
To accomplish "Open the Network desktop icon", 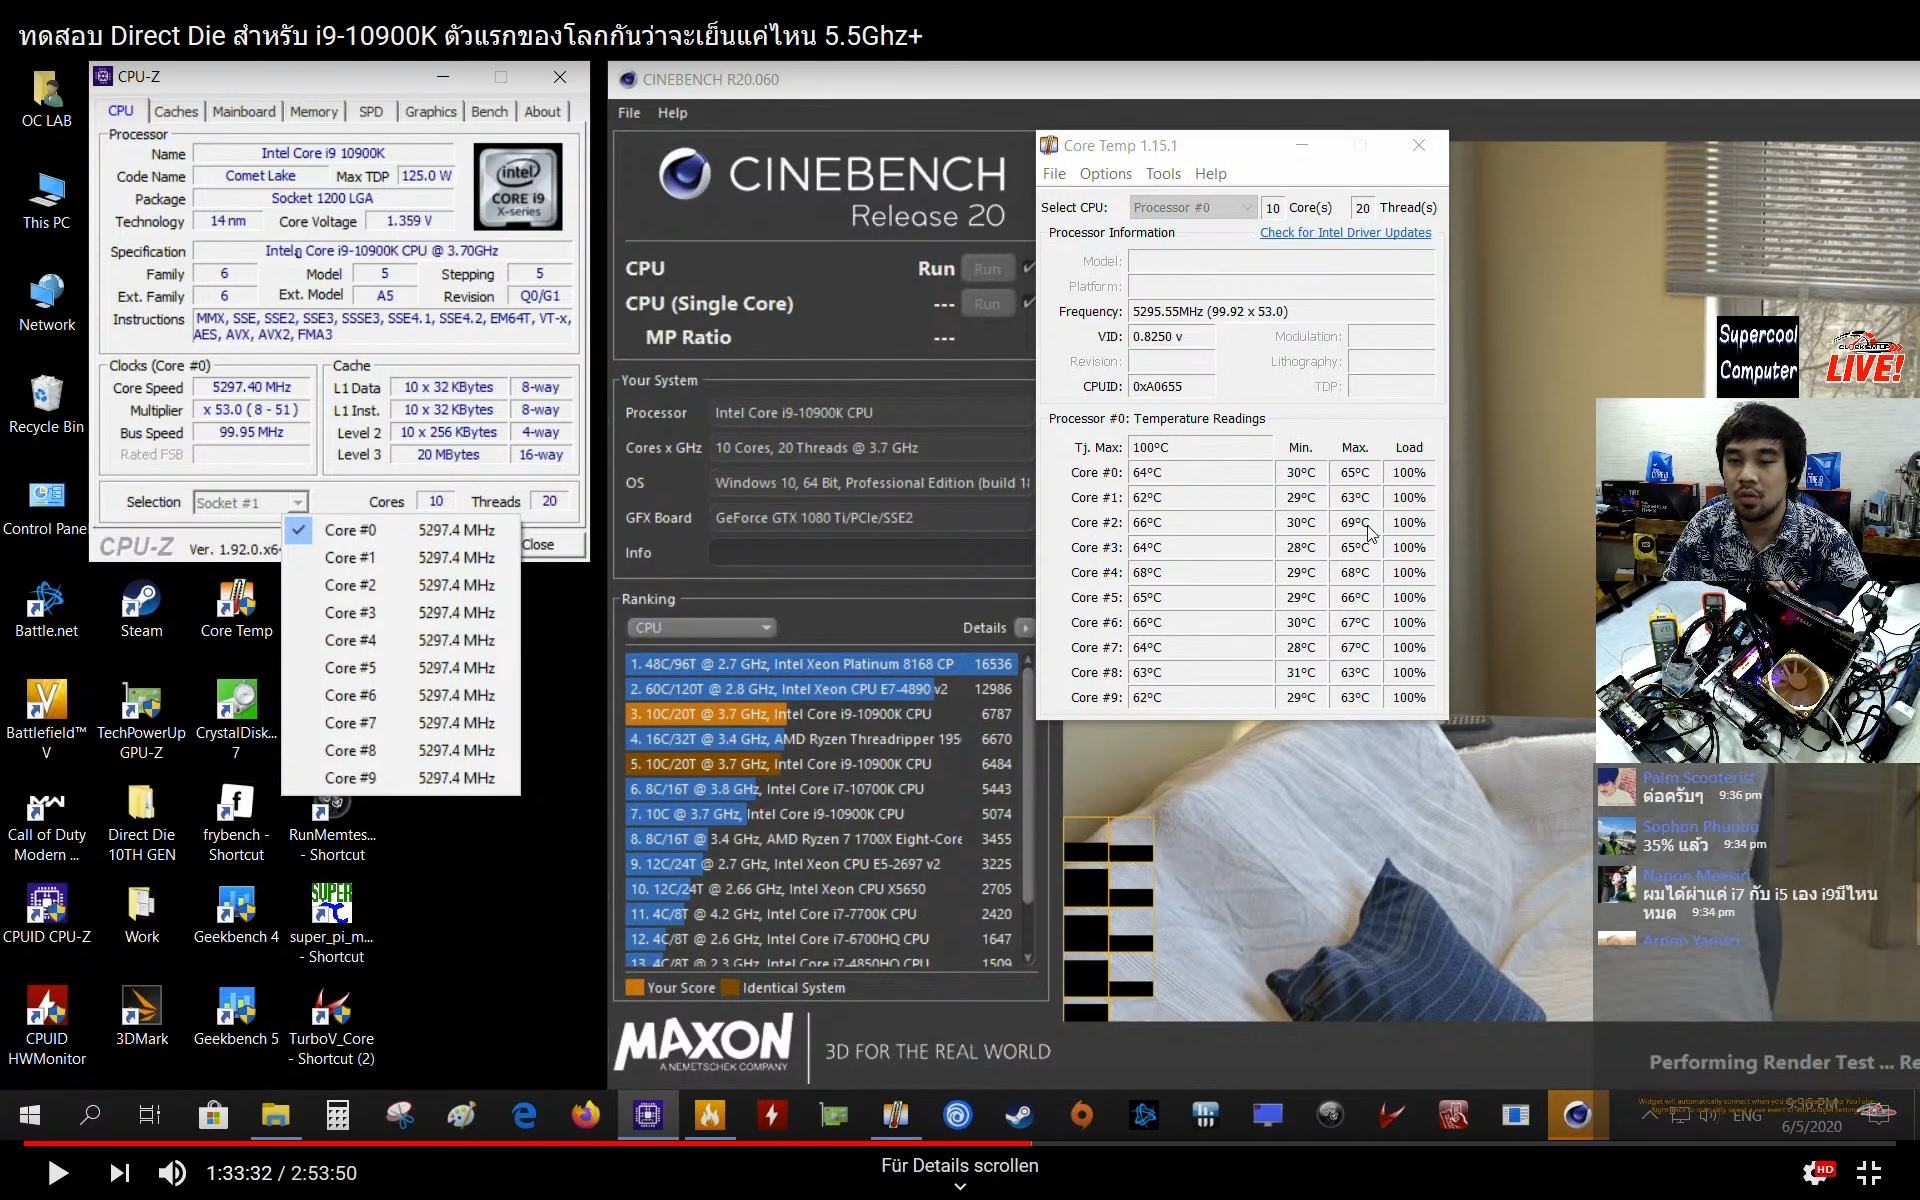I will [x=46, y=303].
